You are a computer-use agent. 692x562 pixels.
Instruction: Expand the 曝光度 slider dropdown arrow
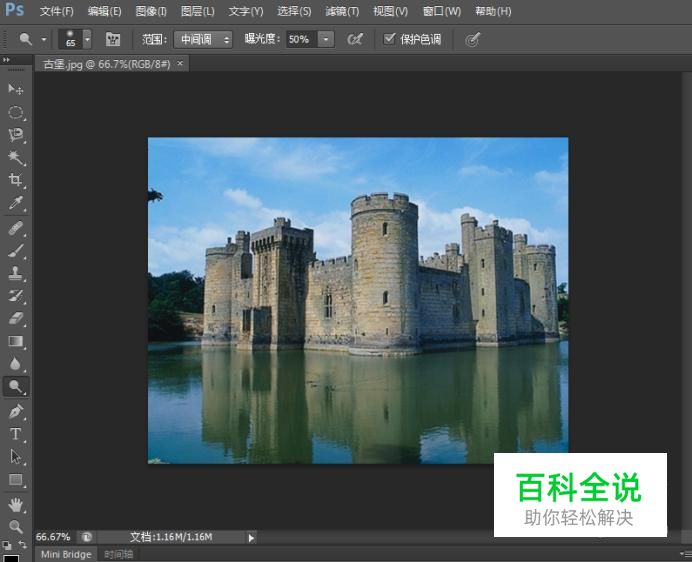(x=326, y=39)
